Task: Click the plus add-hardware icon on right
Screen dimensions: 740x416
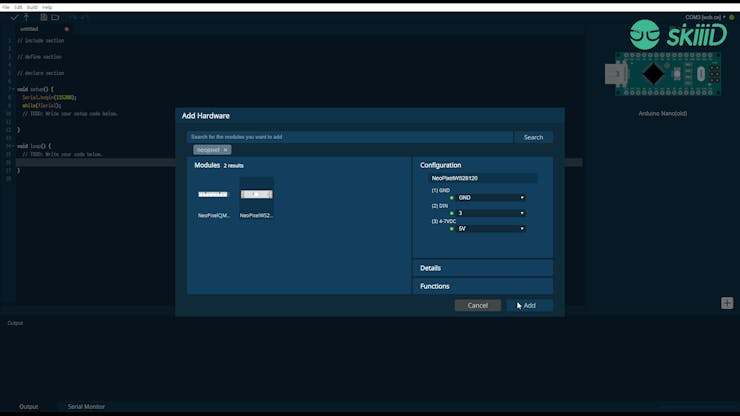Action: [x=727, y=303]
